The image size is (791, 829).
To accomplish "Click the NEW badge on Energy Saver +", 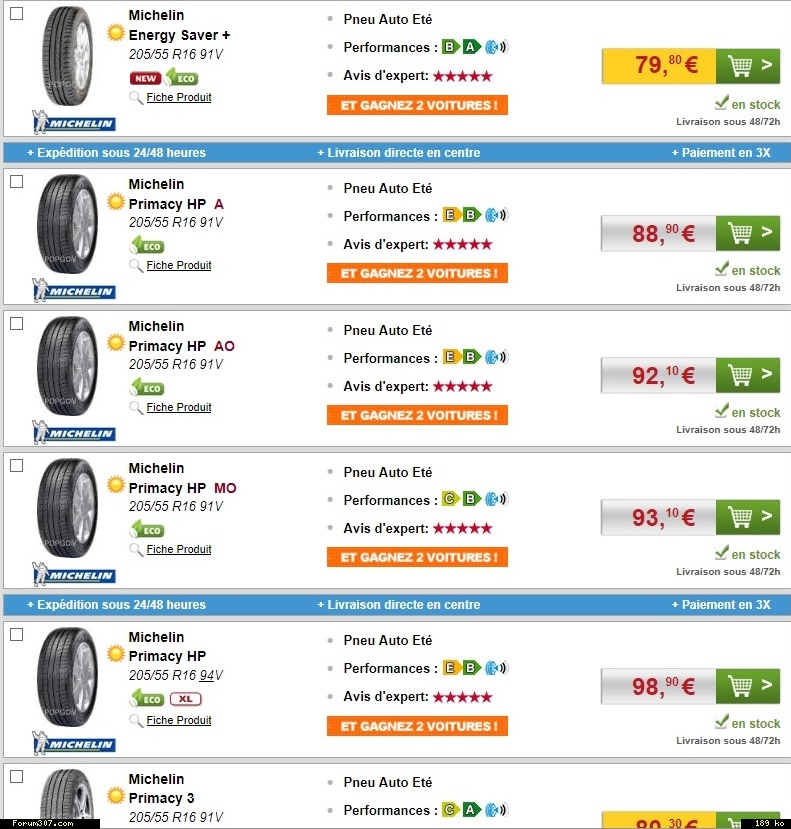I will [x=145, y=78].
